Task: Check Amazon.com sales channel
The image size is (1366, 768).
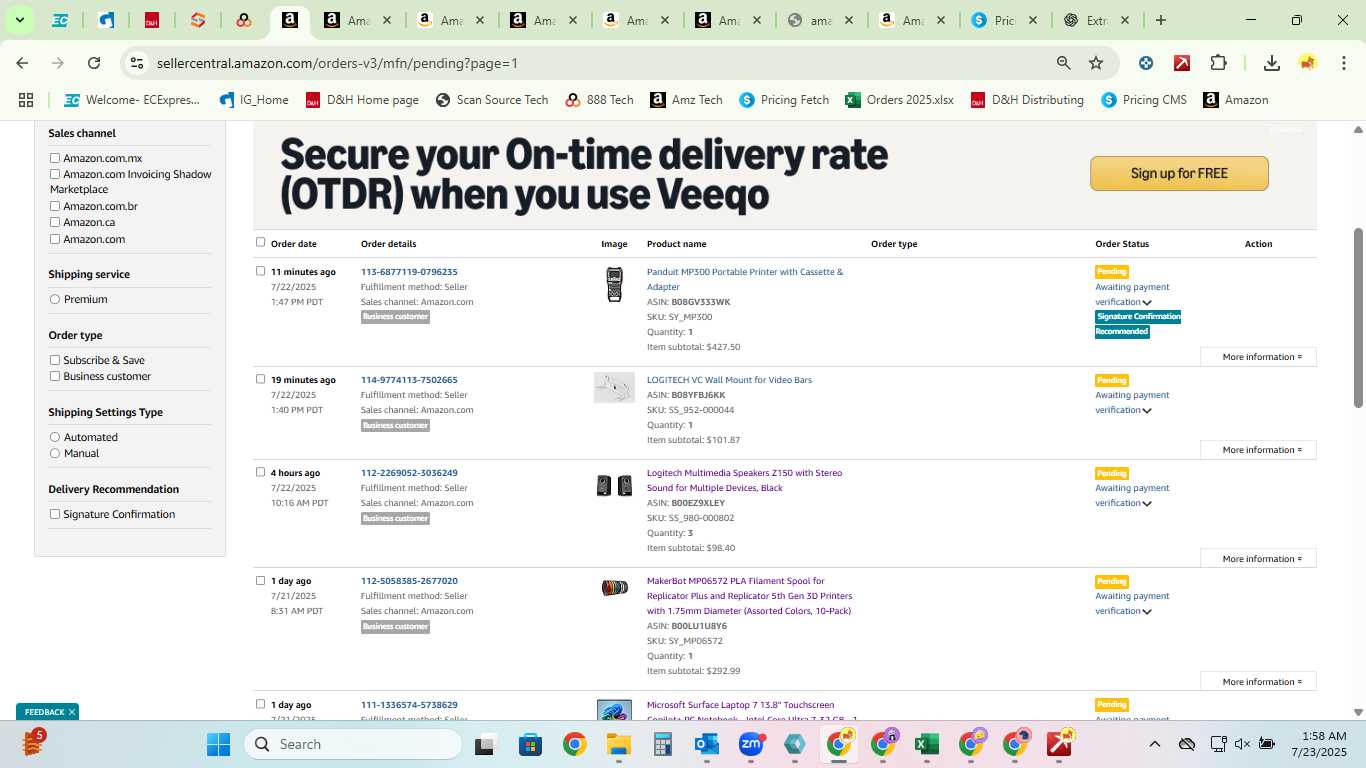Action: tap(55, 239)
